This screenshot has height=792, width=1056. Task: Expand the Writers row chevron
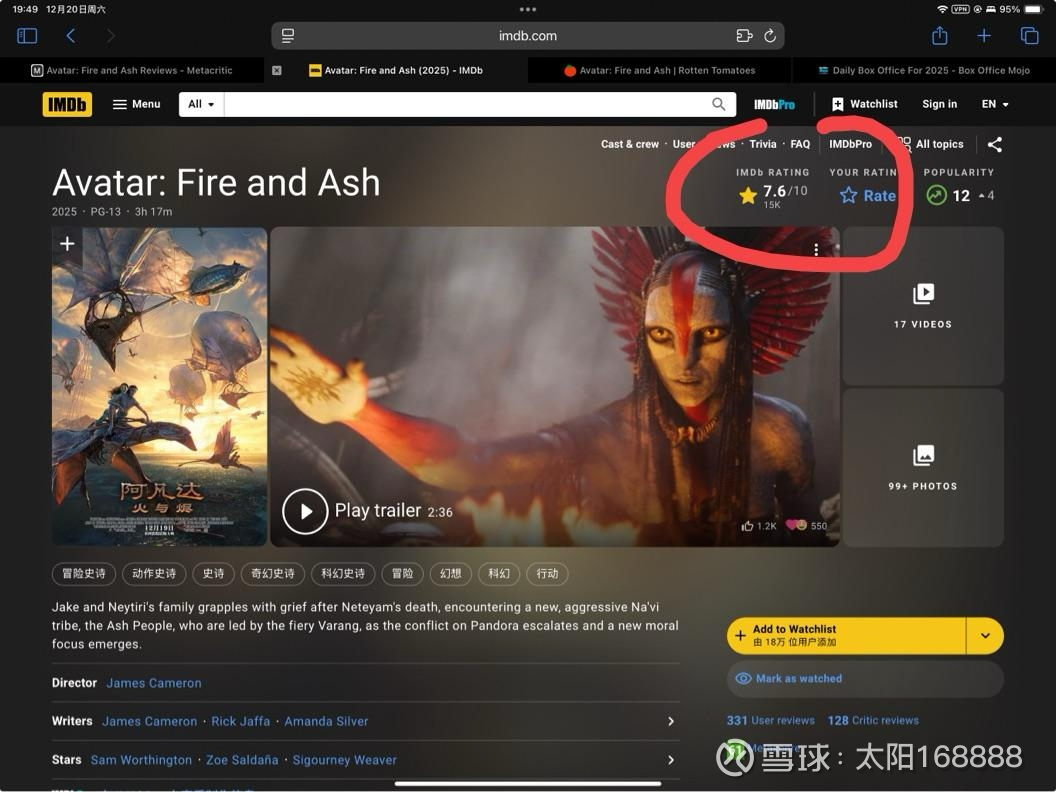[671, 721]
